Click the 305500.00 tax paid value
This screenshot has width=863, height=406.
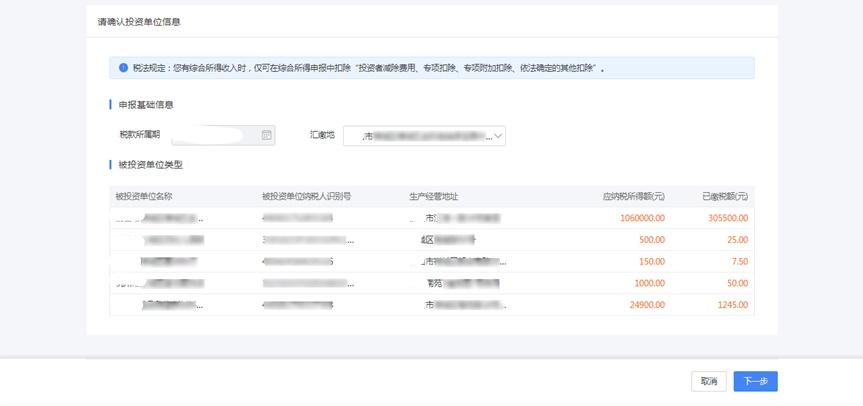[728, 218]
